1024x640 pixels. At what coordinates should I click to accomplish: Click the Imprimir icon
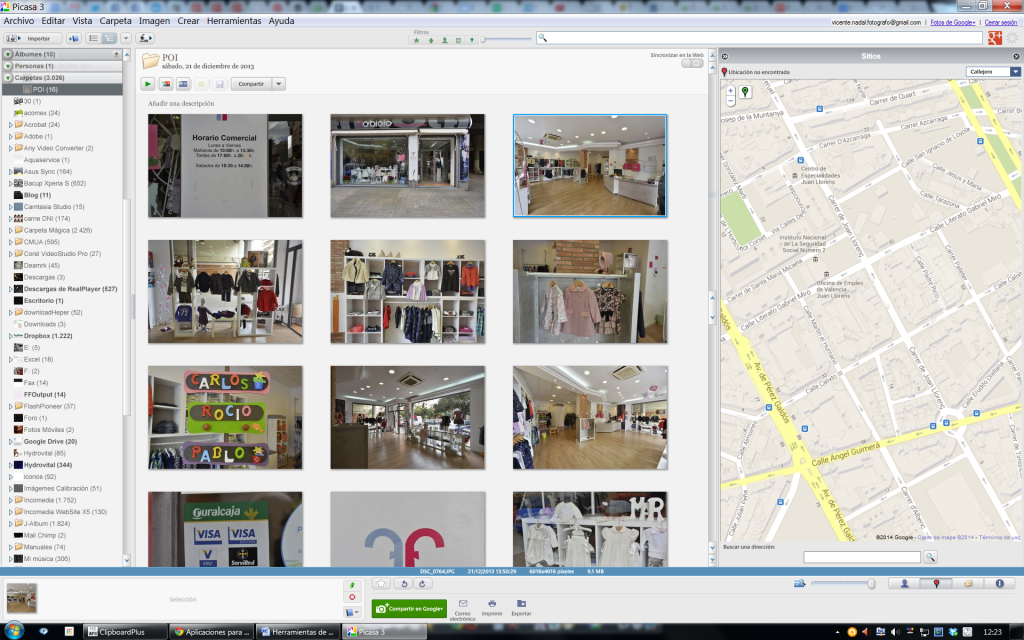pos(492,608)
